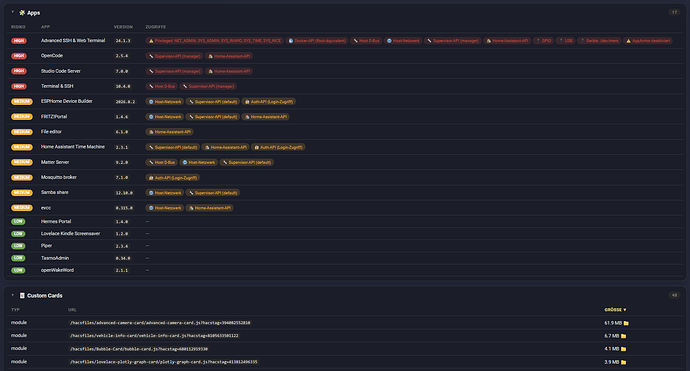Click the RISIKO column header

(18, 27)
